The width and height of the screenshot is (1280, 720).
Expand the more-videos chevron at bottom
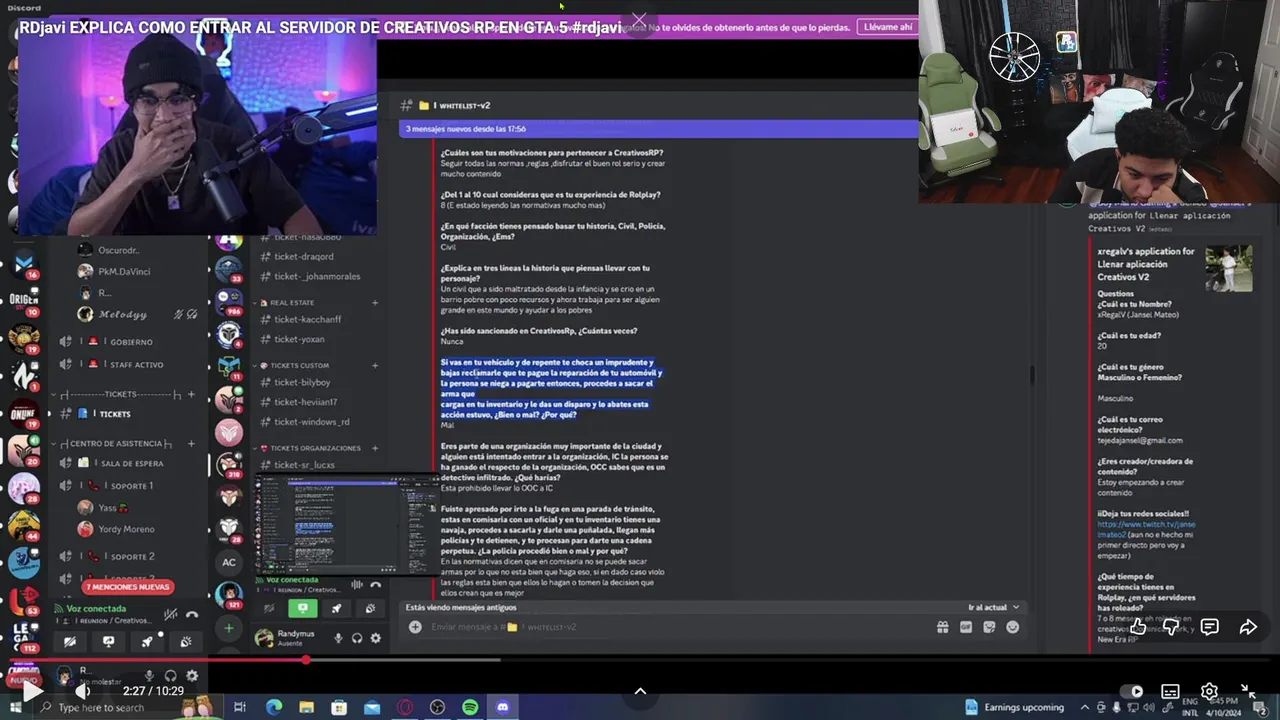(640, 691)
